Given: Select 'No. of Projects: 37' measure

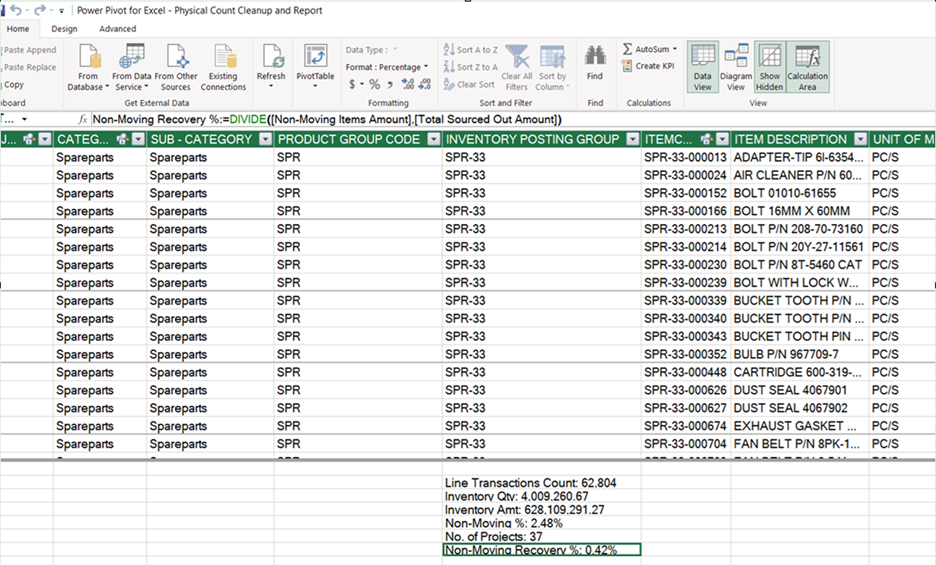Looking at the screenshot, I should click(541, 536).
